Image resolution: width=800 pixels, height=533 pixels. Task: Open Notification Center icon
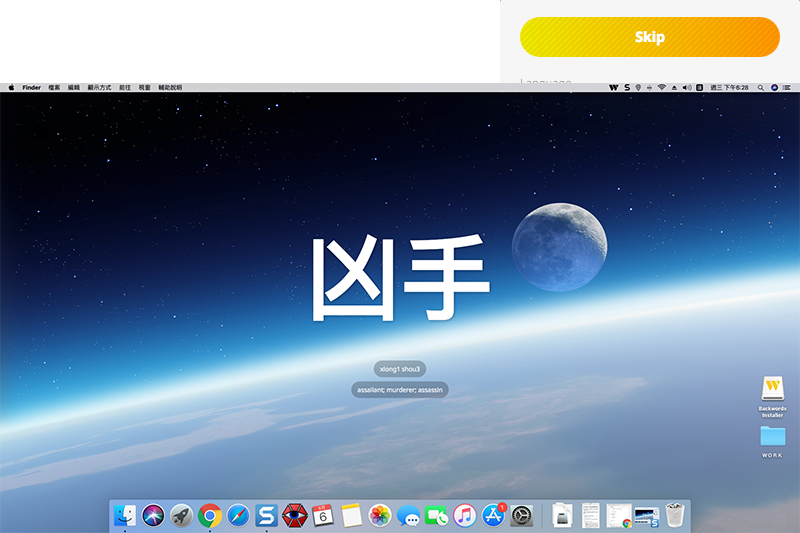click(x=787, y=87)
